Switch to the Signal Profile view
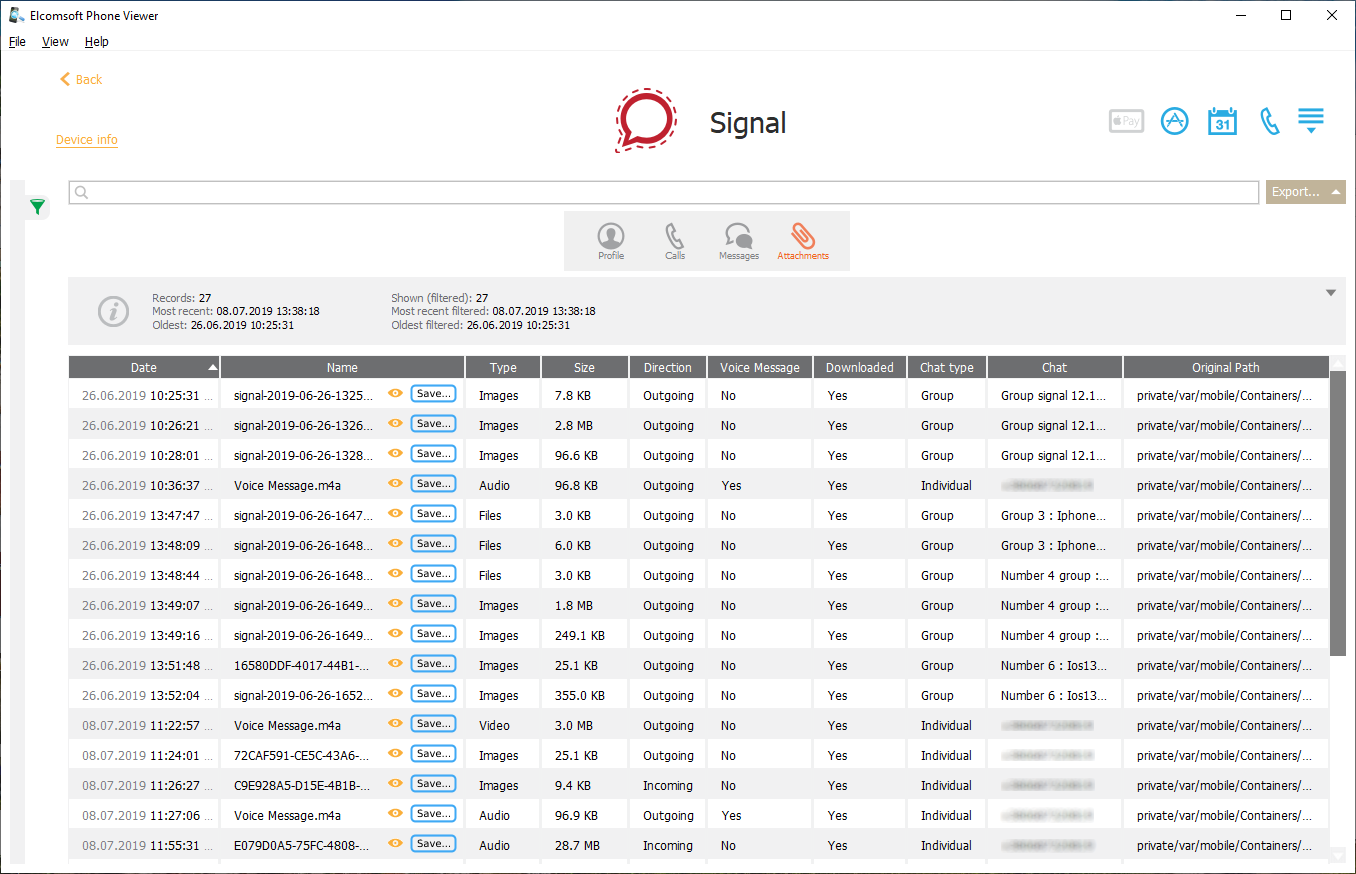 [x=611, y=241]
